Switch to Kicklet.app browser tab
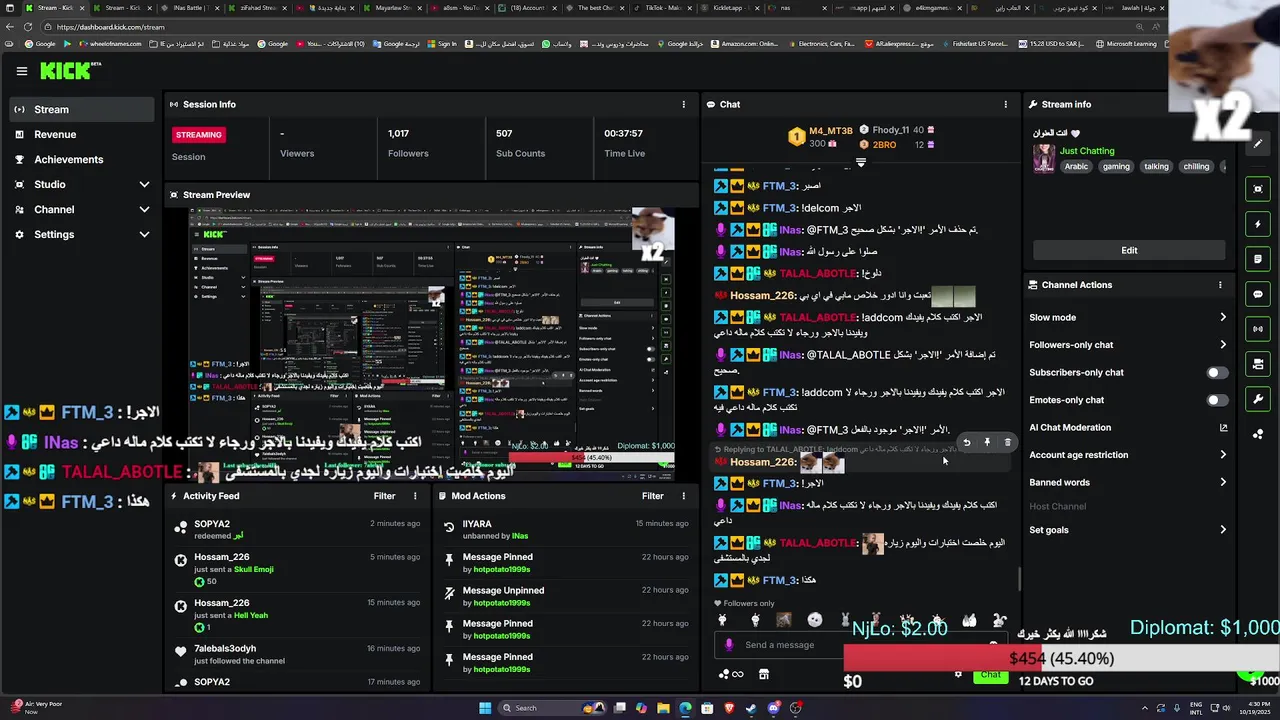The image size is (1280, 720). (730, 8)
